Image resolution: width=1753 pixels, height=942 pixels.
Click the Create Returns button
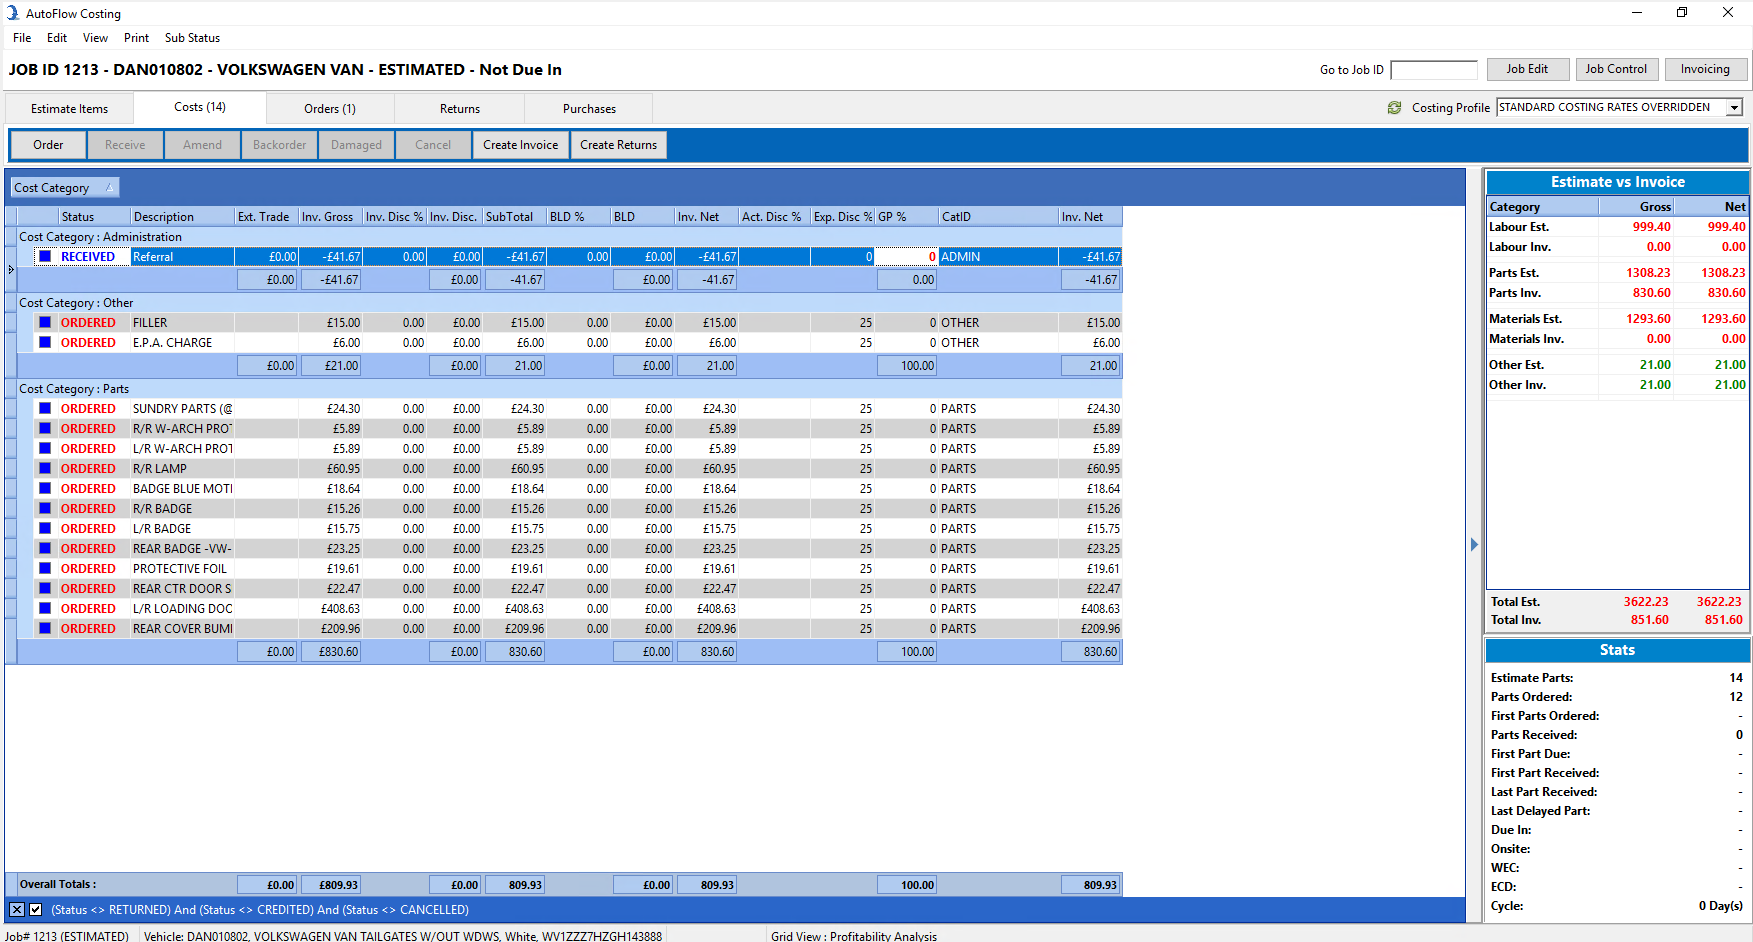click(619, 145)
